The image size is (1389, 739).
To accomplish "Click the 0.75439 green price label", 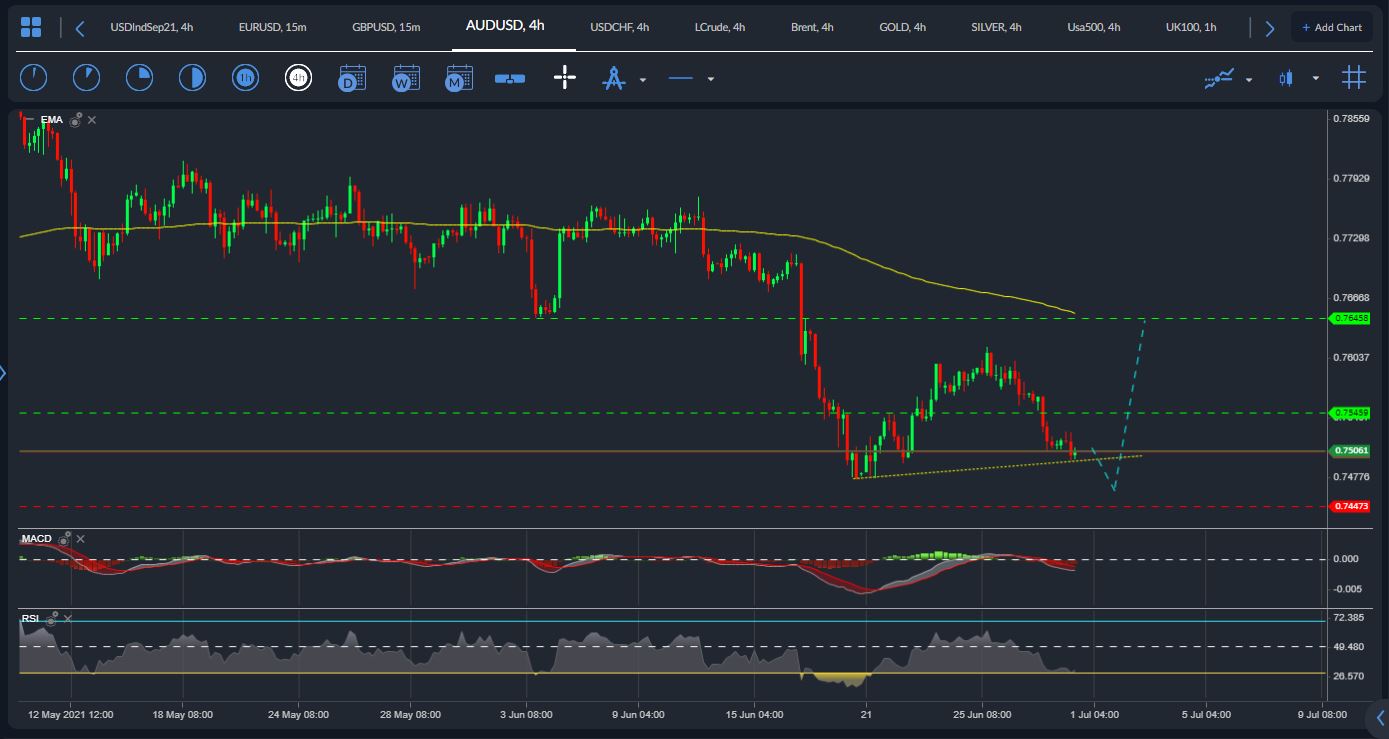I will coord(1348,412).
